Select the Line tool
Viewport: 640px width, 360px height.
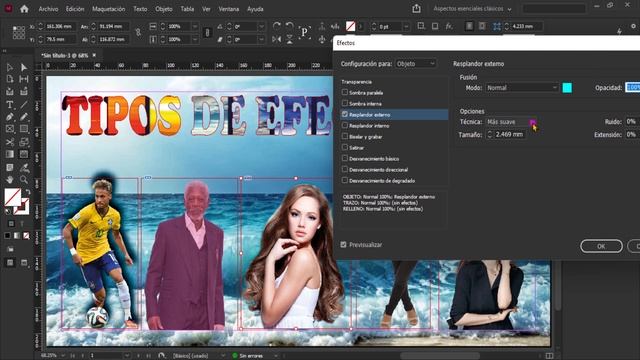coord(24,104)
